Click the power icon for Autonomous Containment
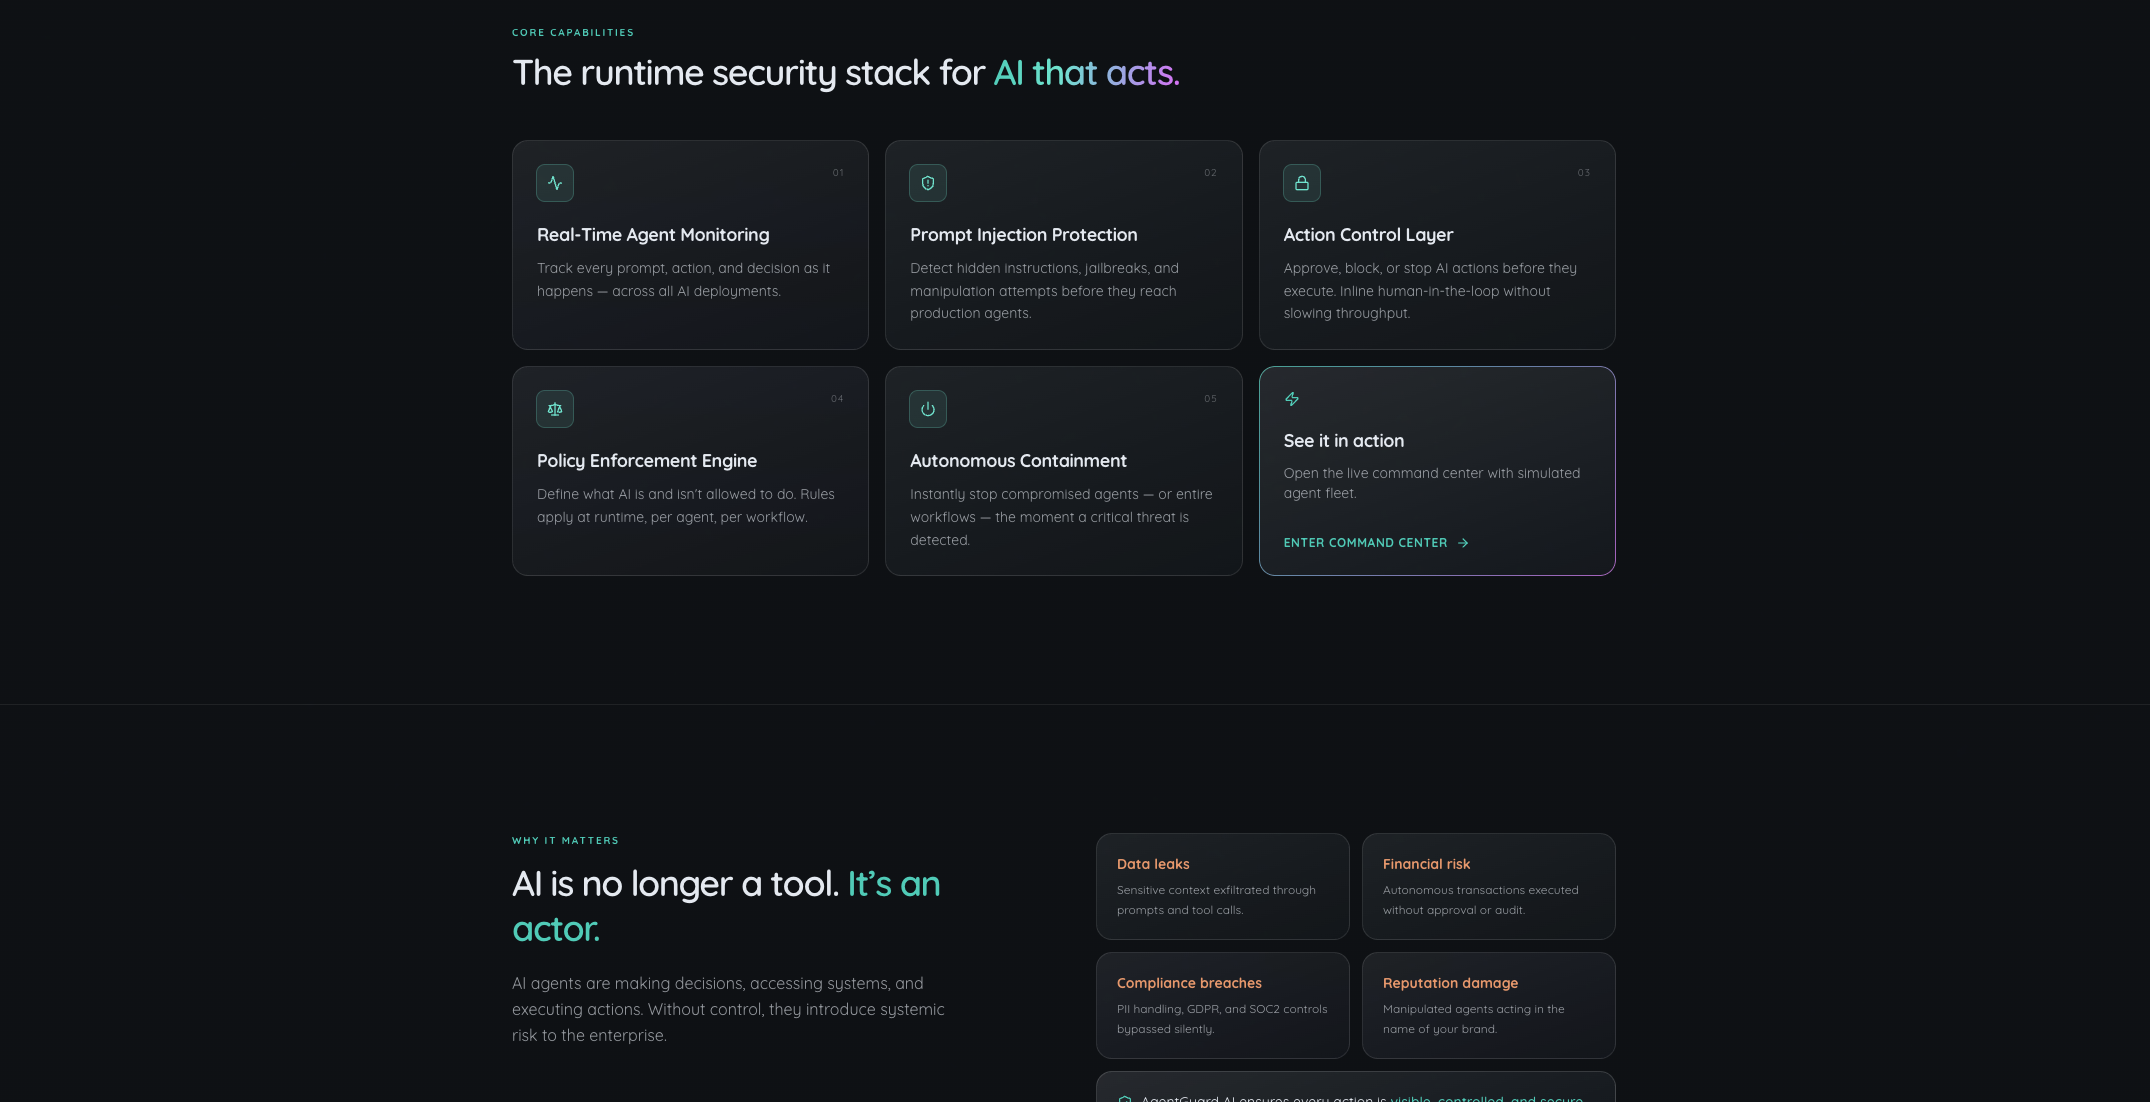2150x1102 pixels. tap(928, 409)
